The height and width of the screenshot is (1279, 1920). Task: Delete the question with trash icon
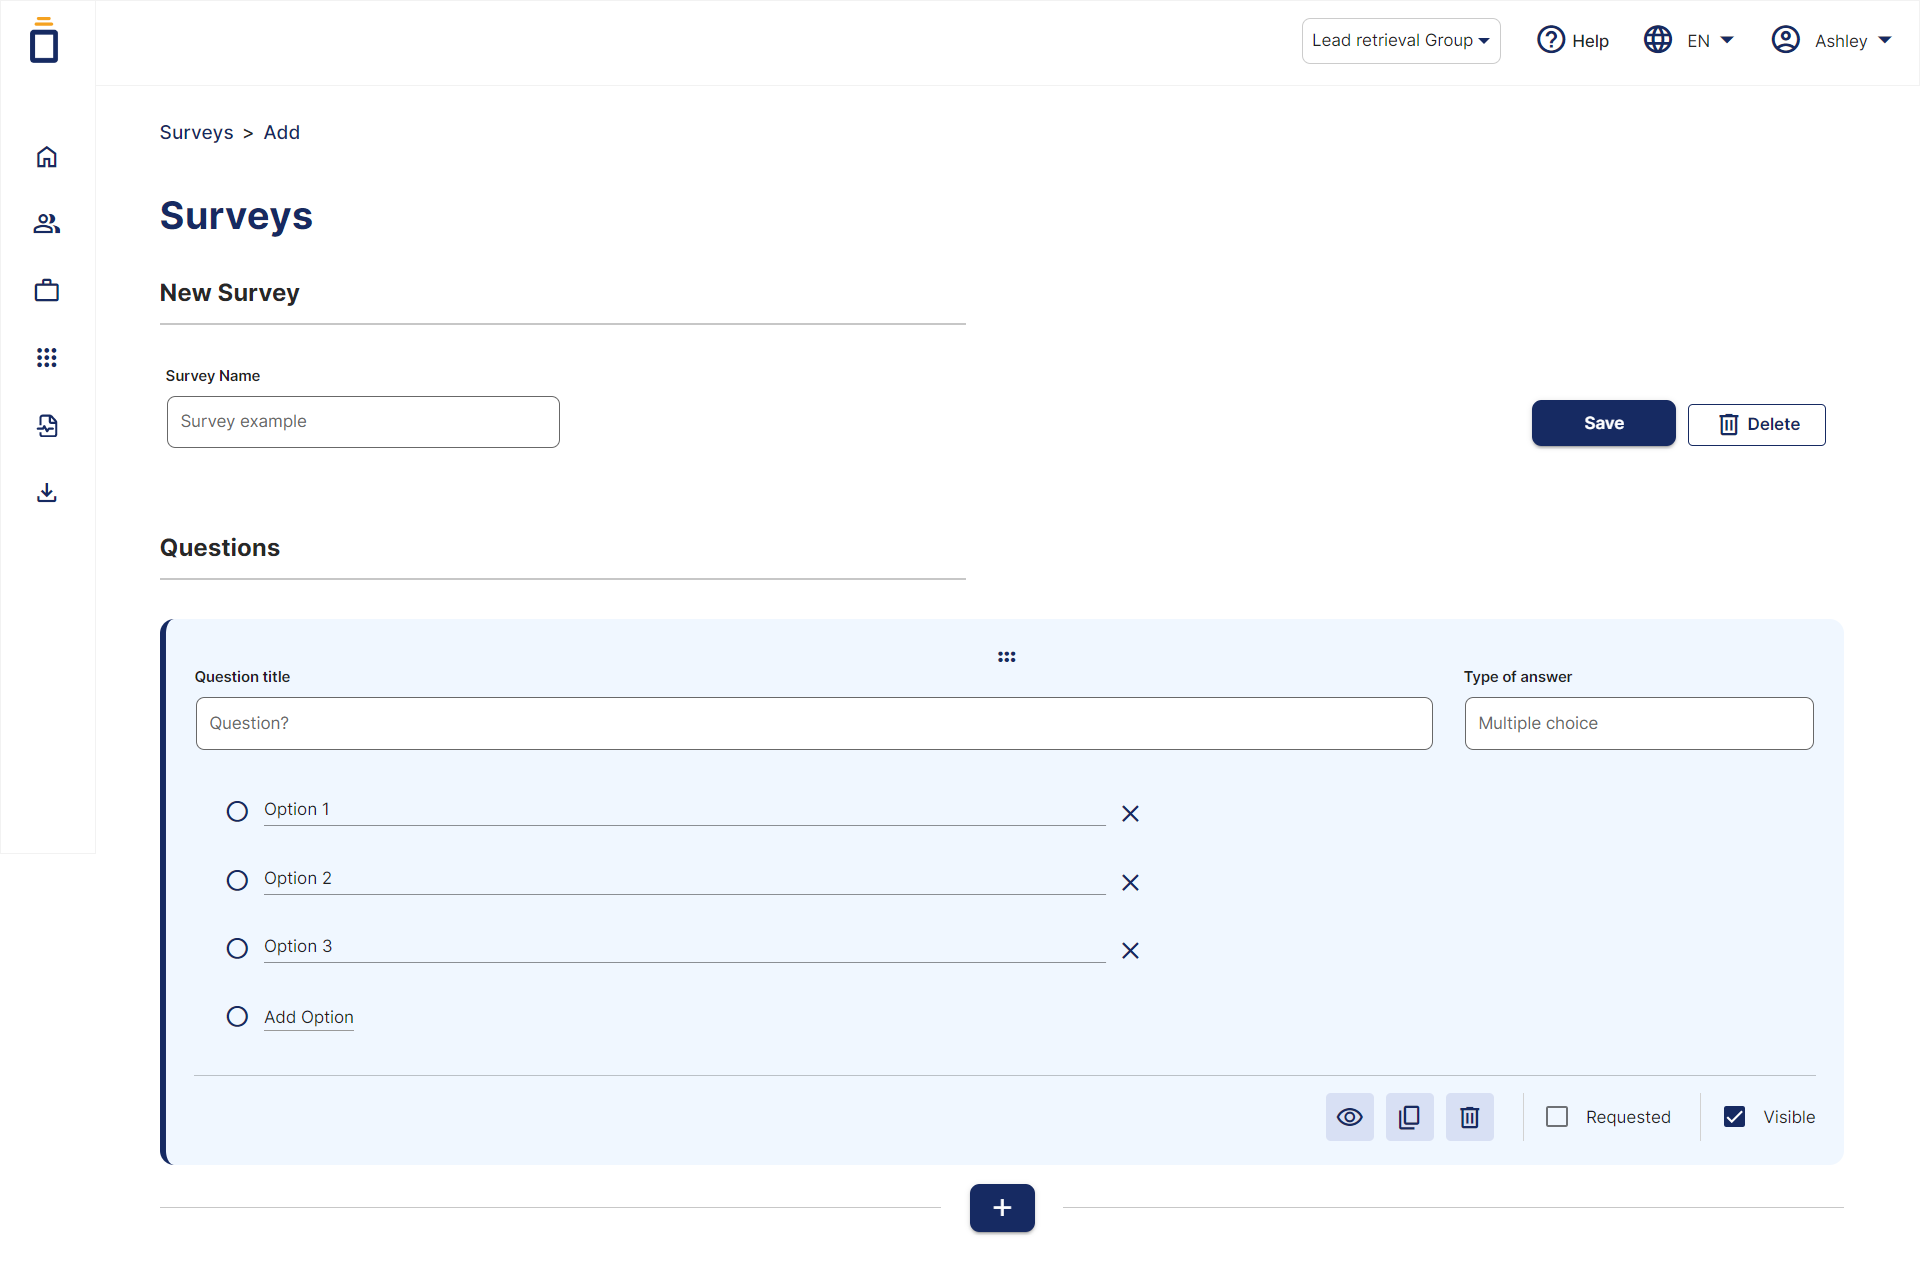point(1470,1117)
